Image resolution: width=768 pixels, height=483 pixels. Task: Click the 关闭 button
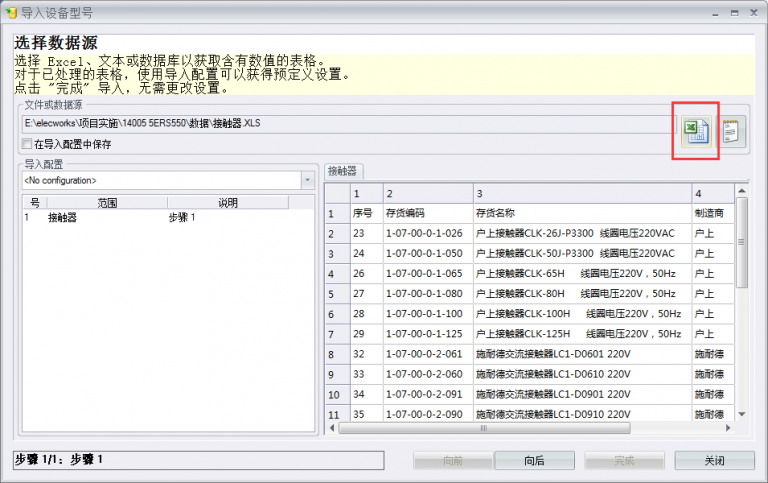pos(714,460)
